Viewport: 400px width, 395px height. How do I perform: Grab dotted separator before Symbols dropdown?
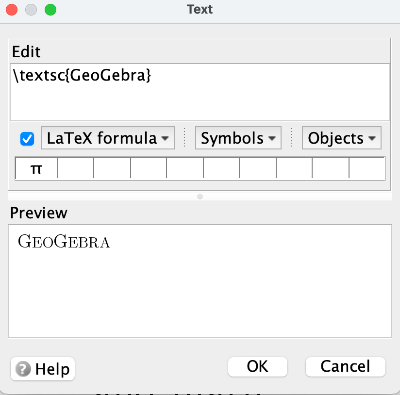click(x=185, y=138)
